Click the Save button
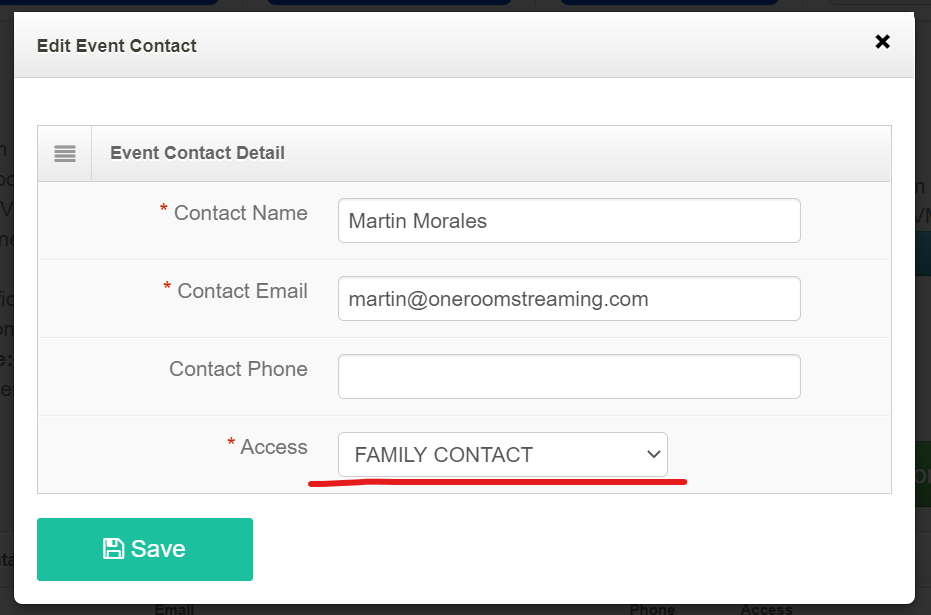 pos(144,548)
